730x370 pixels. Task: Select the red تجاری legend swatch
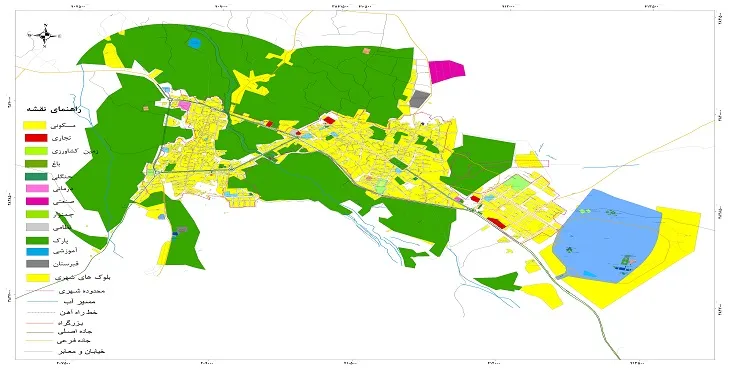(x=35, y=138)
